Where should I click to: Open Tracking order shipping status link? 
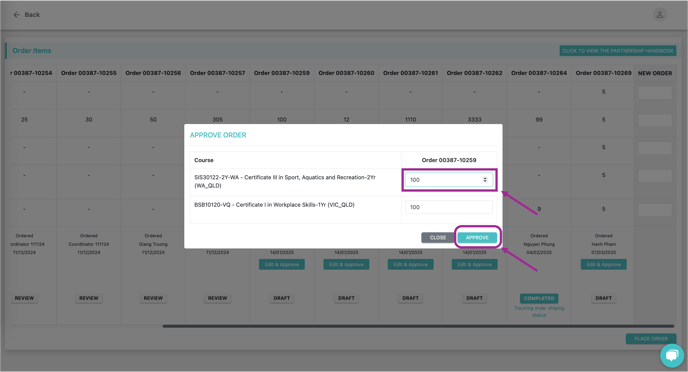click(x=539, y=311)
